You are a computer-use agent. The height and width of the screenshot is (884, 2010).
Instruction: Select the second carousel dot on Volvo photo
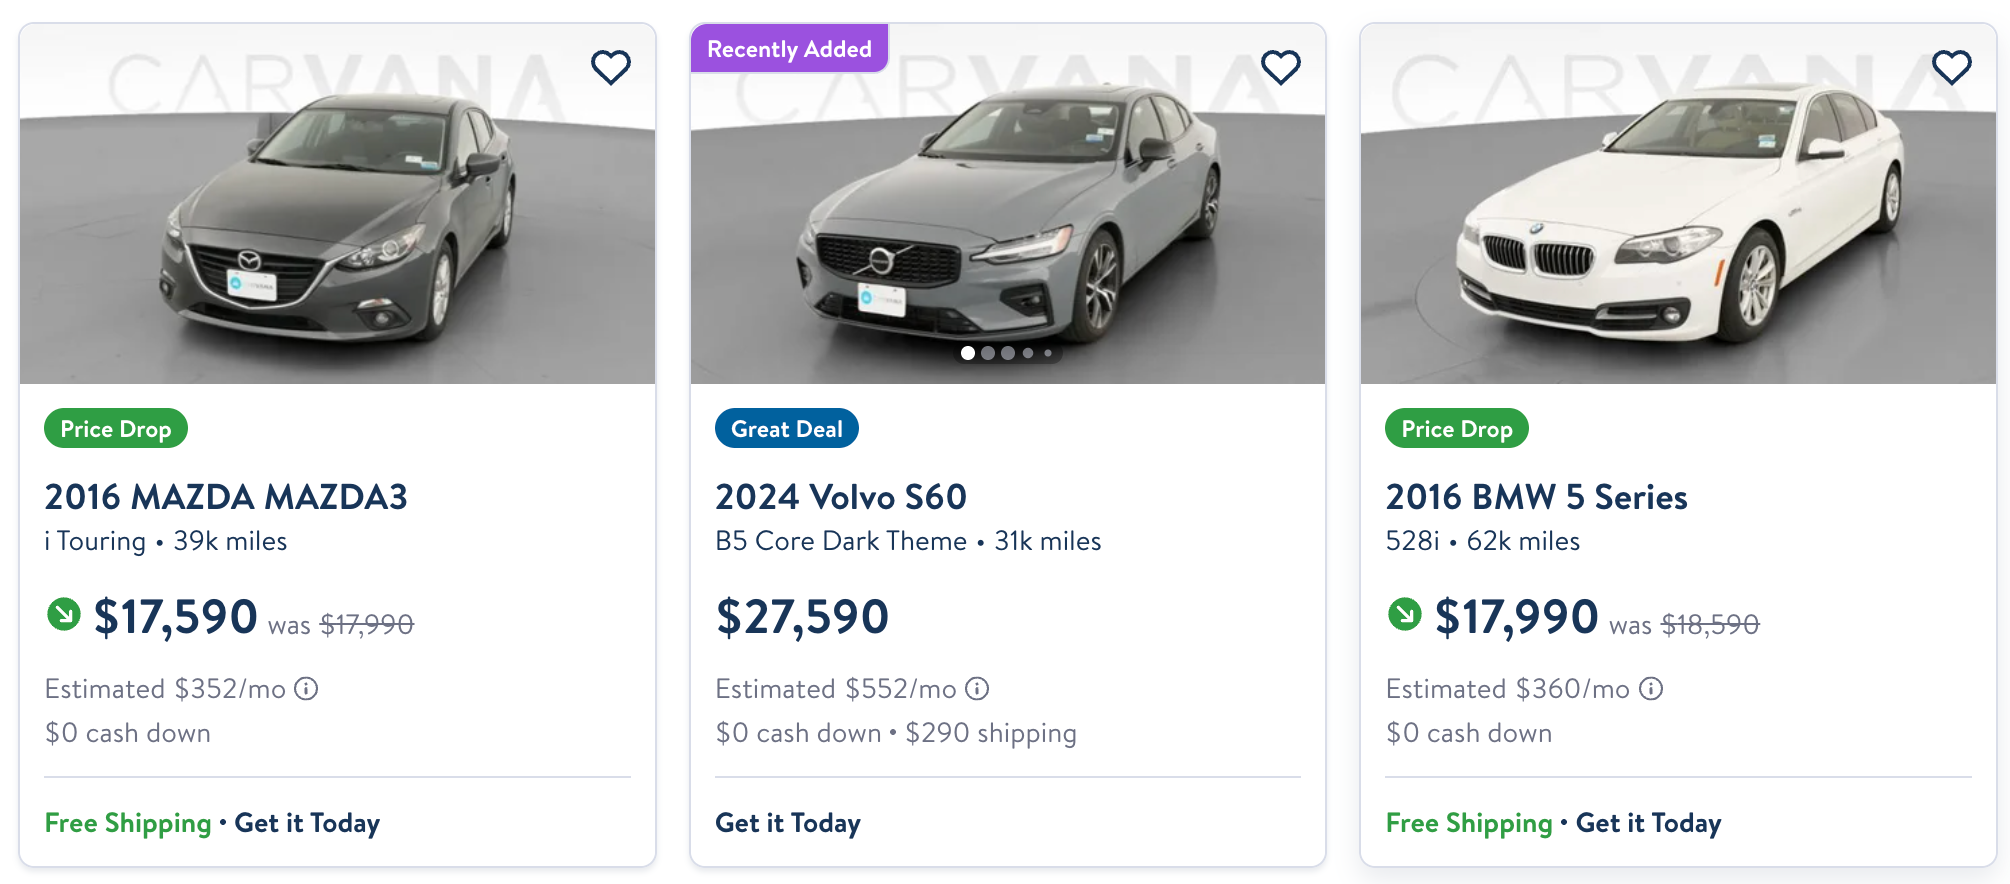tap(988, 353)
